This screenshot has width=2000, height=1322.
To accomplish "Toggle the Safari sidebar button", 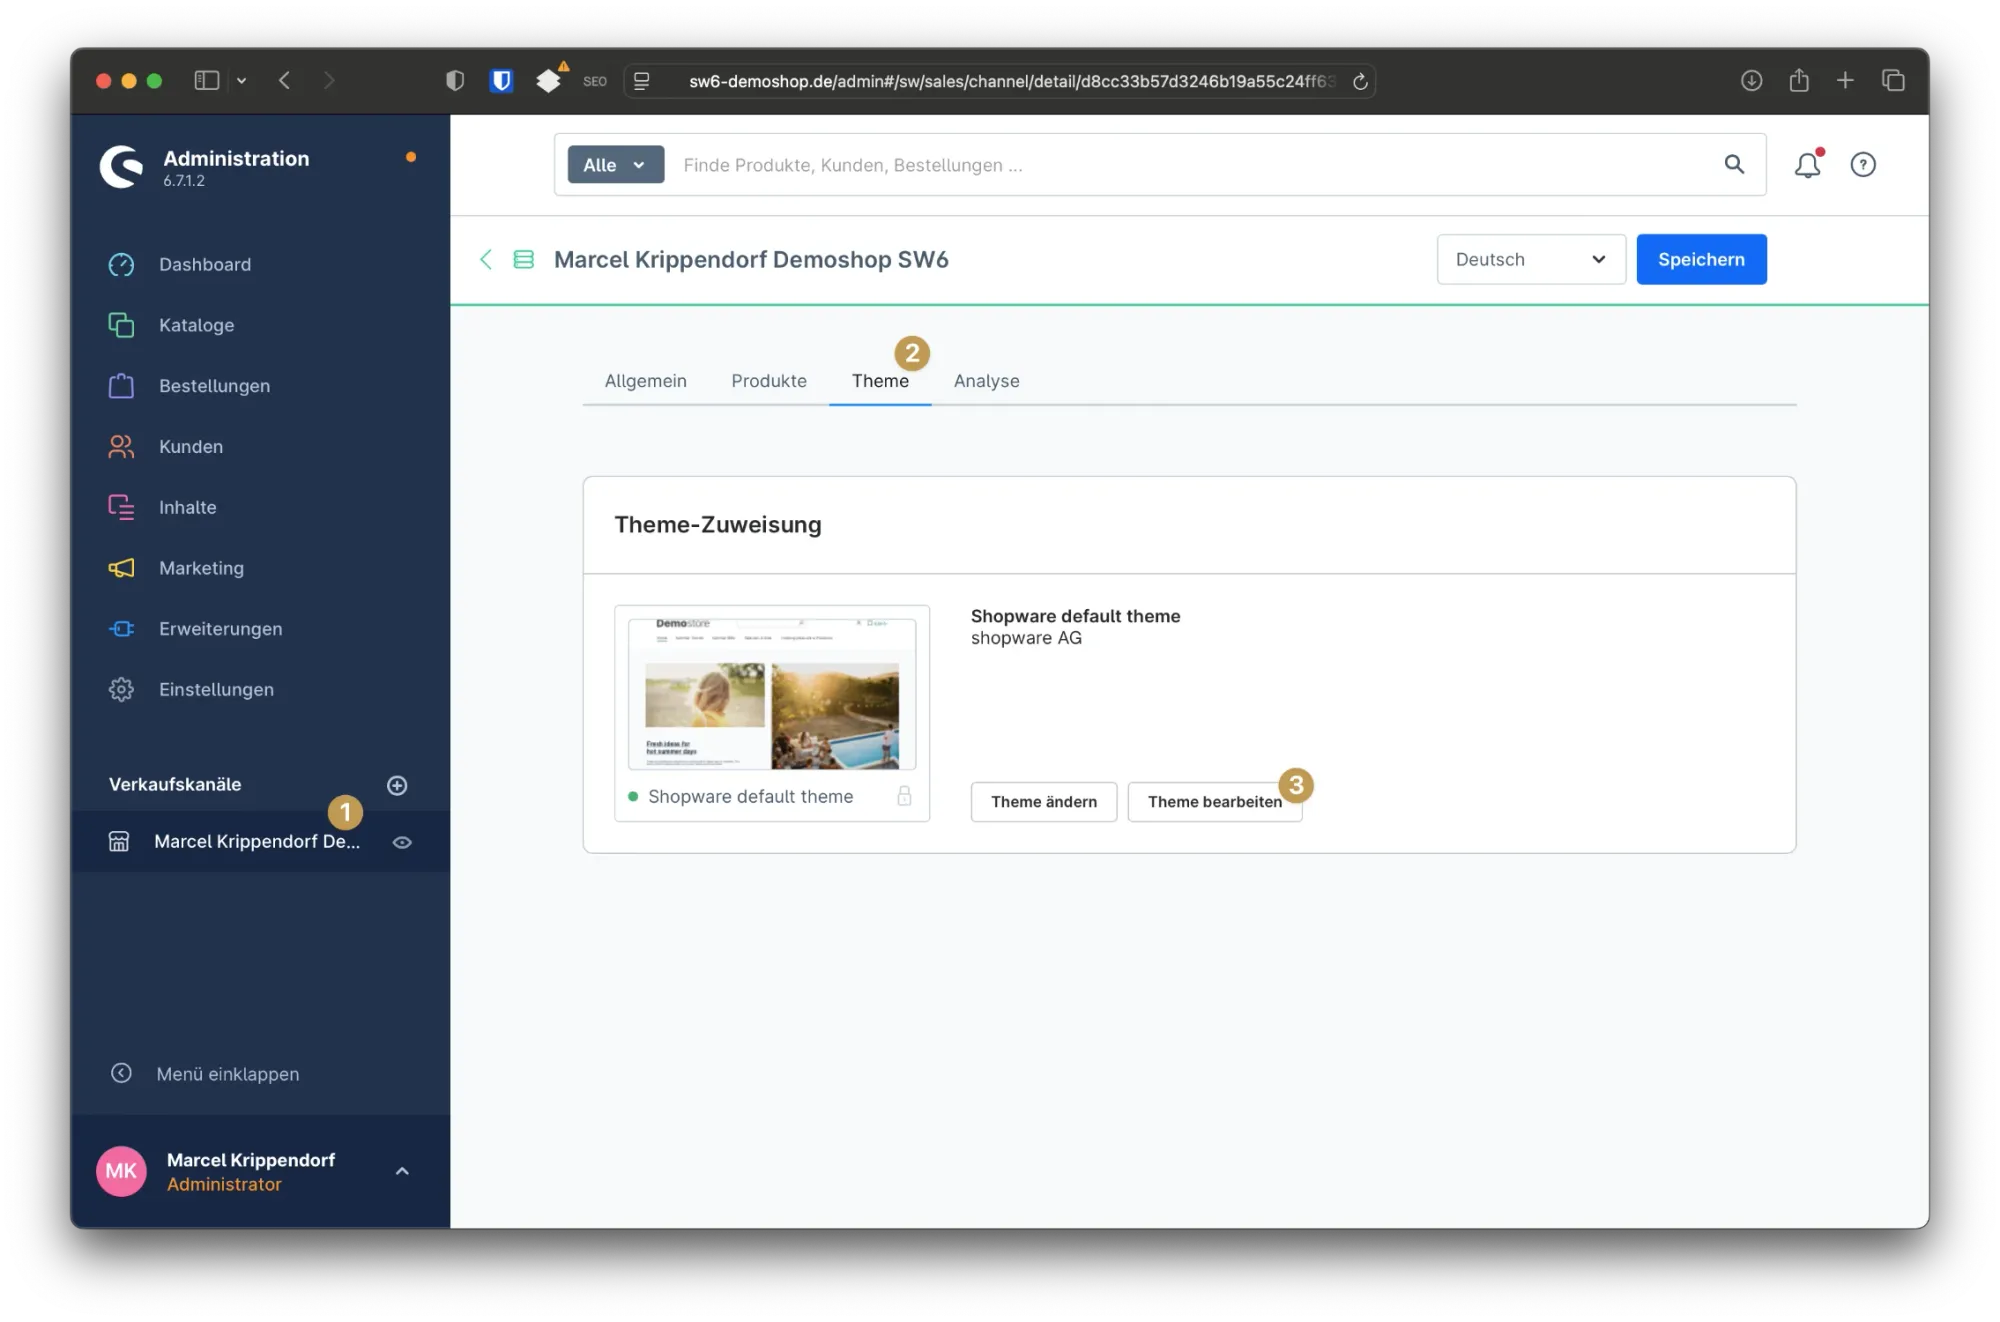I will coord(206,81).
